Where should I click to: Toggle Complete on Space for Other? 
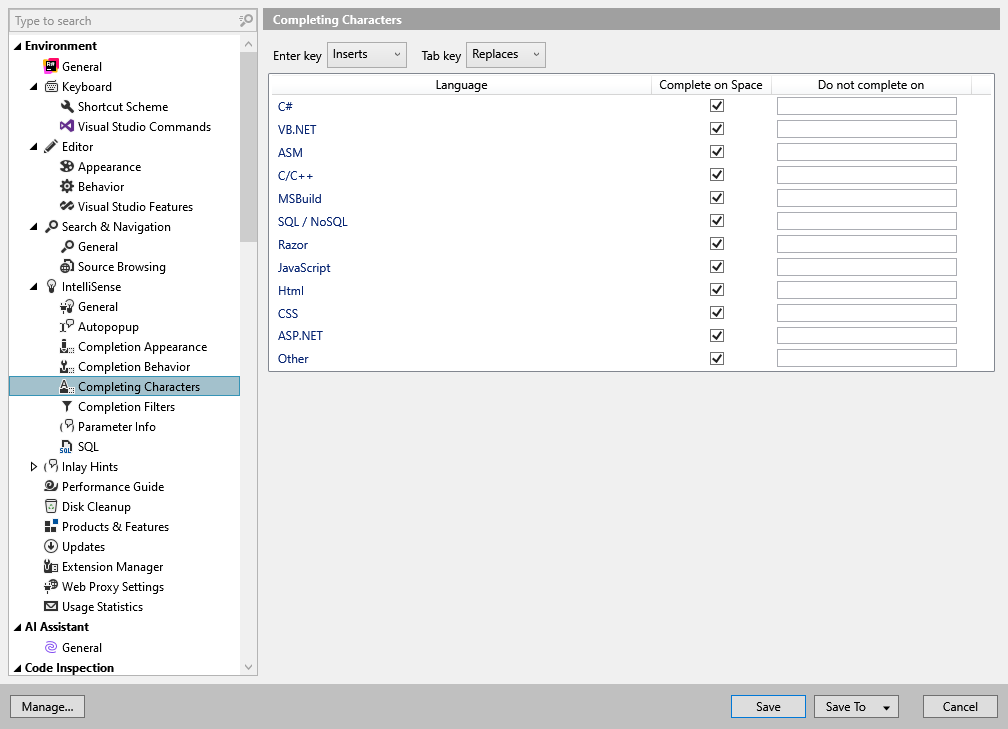[x=717, y=358]
